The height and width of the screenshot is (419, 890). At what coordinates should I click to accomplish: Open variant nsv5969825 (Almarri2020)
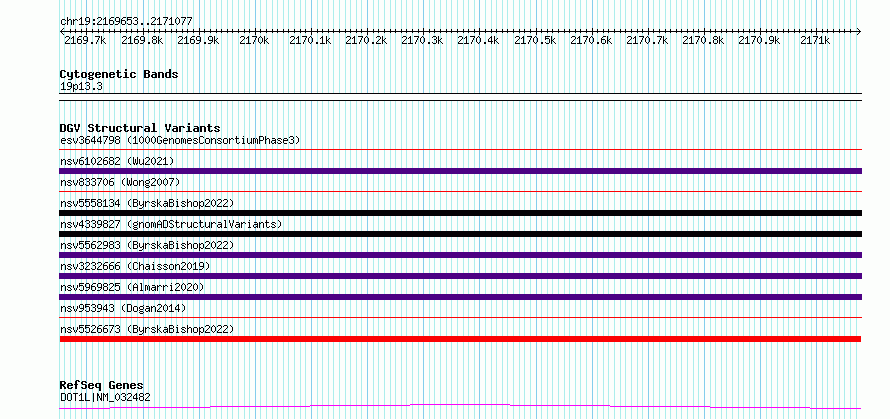pyautogui.click(x=132, y=287)
